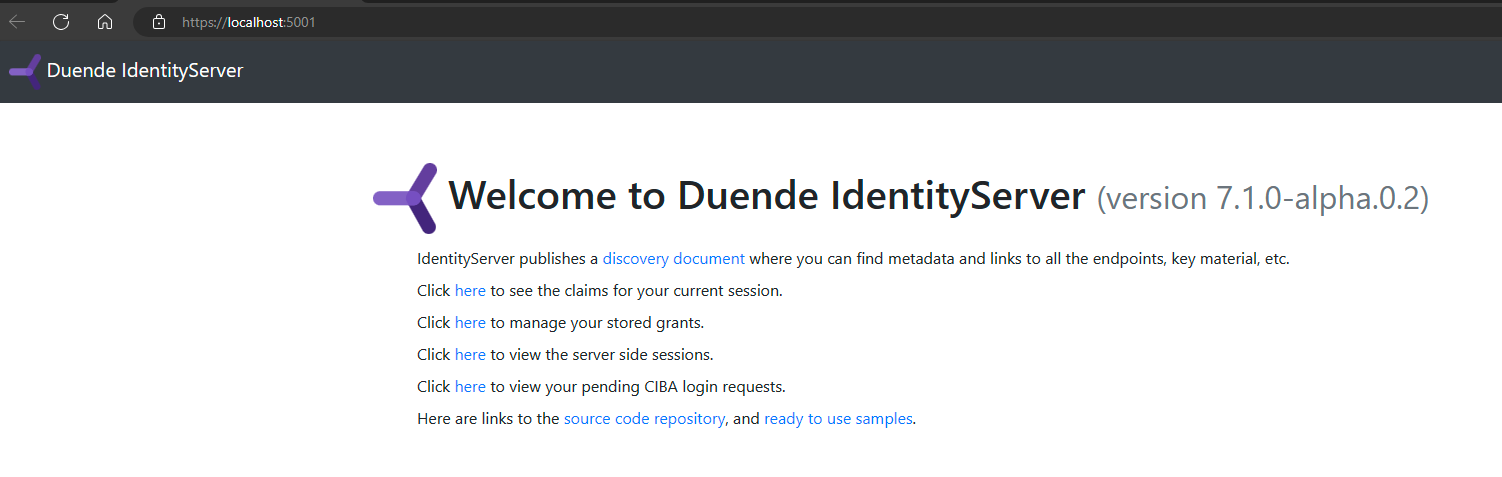Viewport: 1502px width, 477px height.
Task: Click the address bar showing localhost:5001
Action: (815, 22)
